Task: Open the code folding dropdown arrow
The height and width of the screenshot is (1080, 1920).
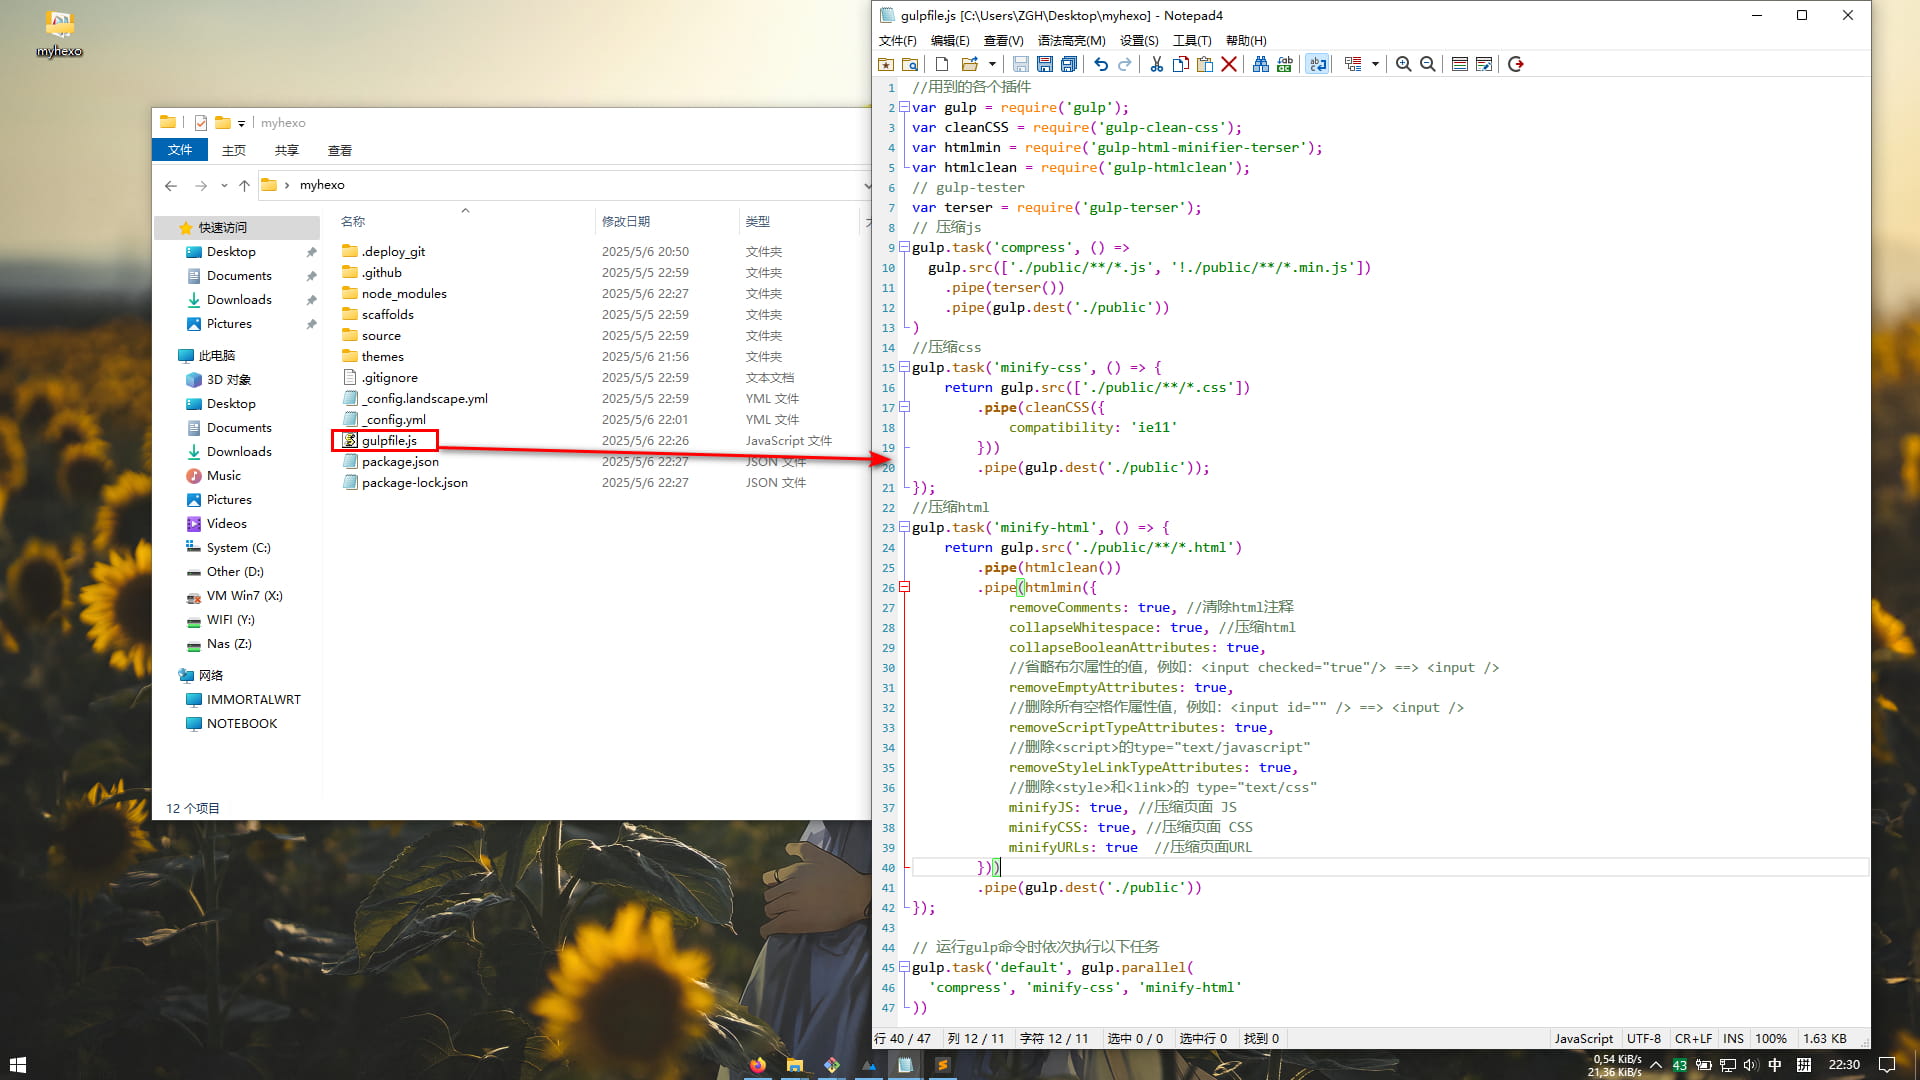Action: point(1375,64)
